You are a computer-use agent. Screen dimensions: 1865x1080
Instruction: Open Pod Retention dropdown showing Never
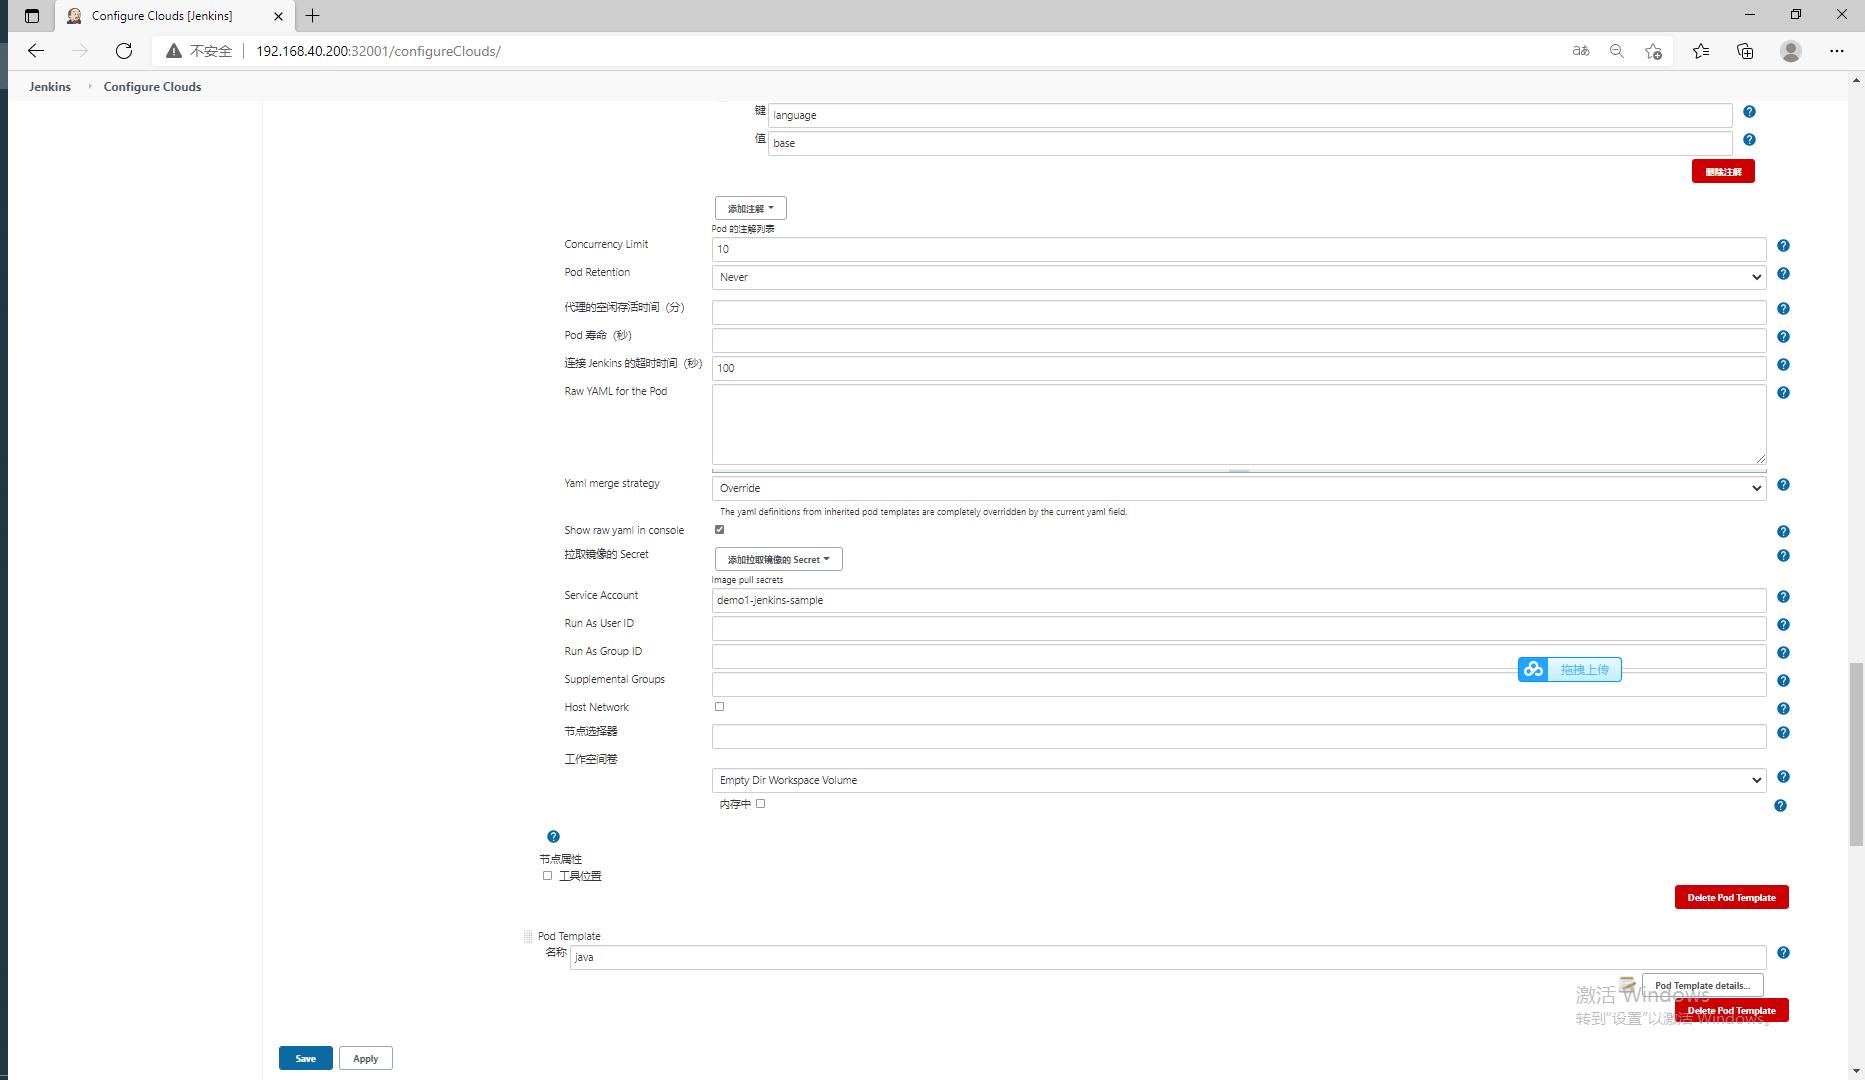pos(1239,277)
